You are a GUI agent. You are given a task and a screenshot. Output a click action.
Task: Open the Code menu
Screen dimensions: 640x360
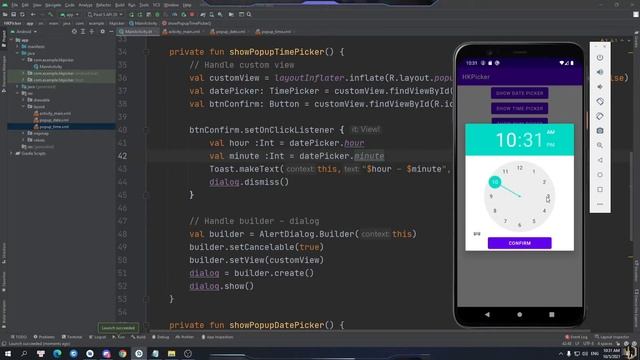click(70, 5)
